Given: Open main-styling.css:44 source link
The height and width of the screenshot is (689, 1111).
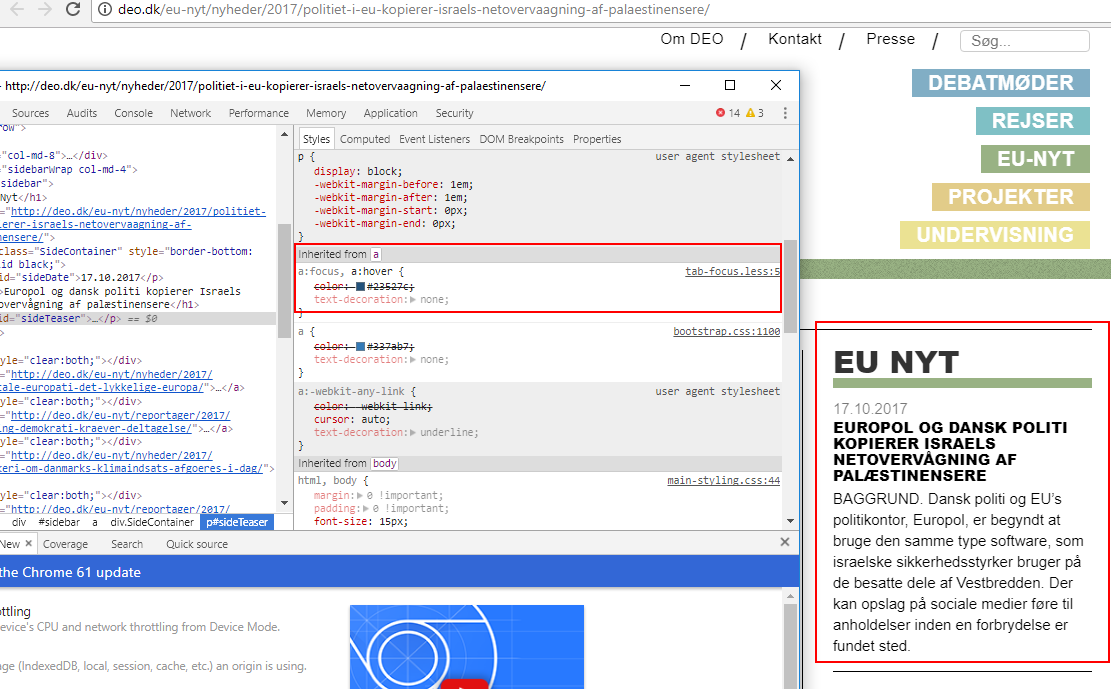Looking at the screenshot, I should (x=723, y=481).
